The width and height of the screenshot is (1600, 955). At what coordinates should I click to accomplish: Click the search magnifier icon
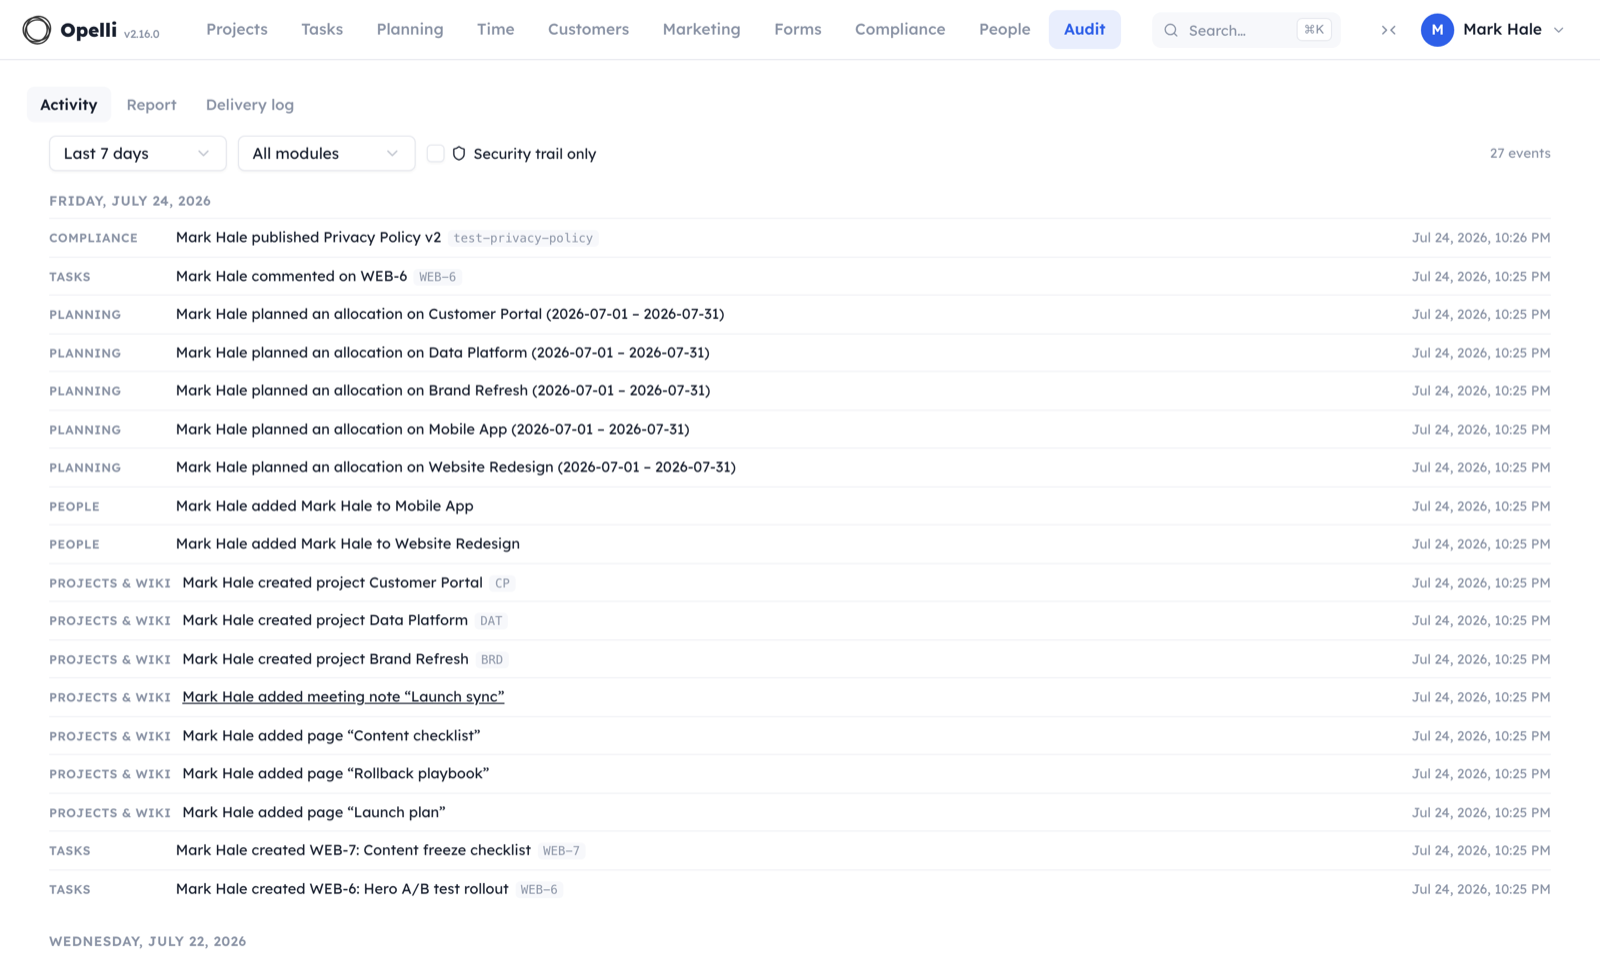pos(1171,30)
